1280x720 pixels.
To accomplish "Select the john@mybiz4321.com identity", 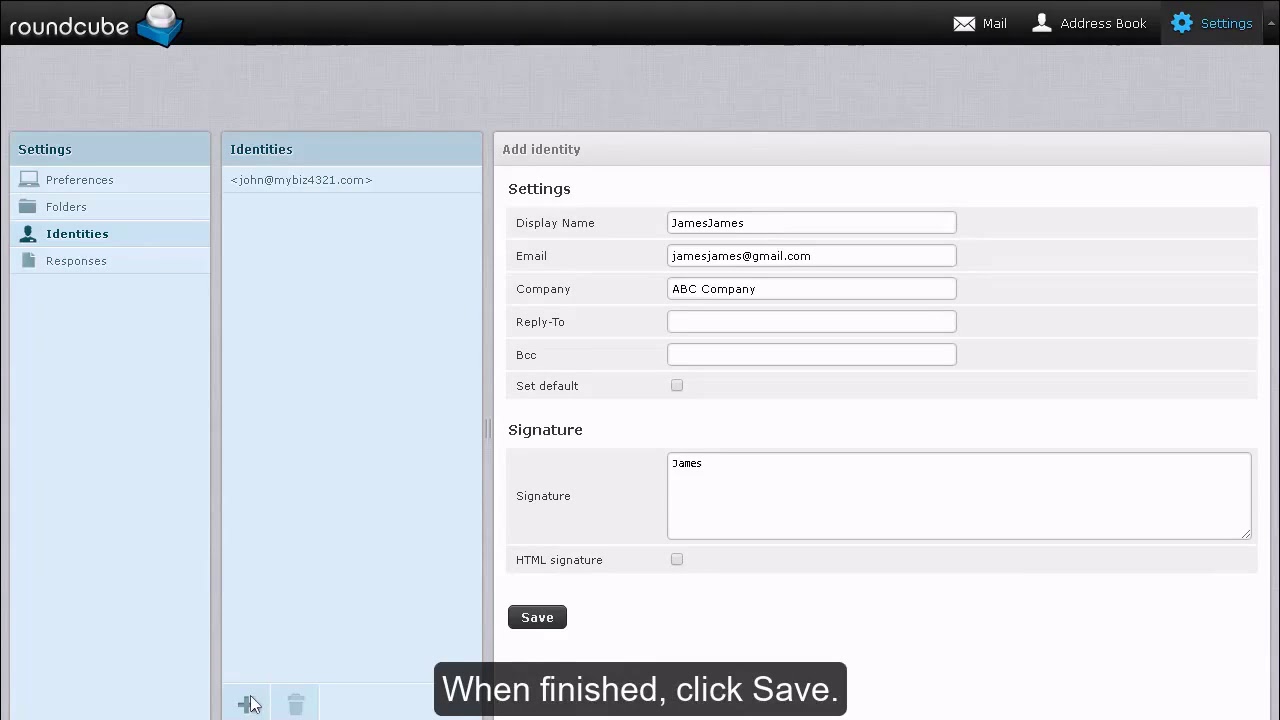I will click(x=351, y=180).
